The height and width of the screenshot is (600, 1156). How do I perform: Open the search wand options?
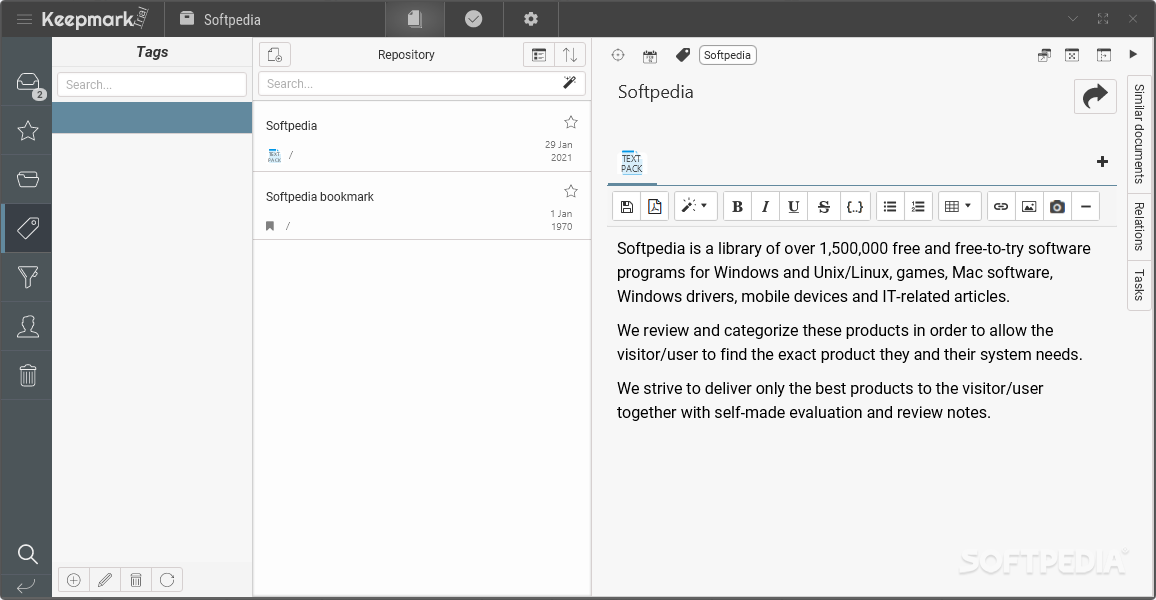click(569, 83)
